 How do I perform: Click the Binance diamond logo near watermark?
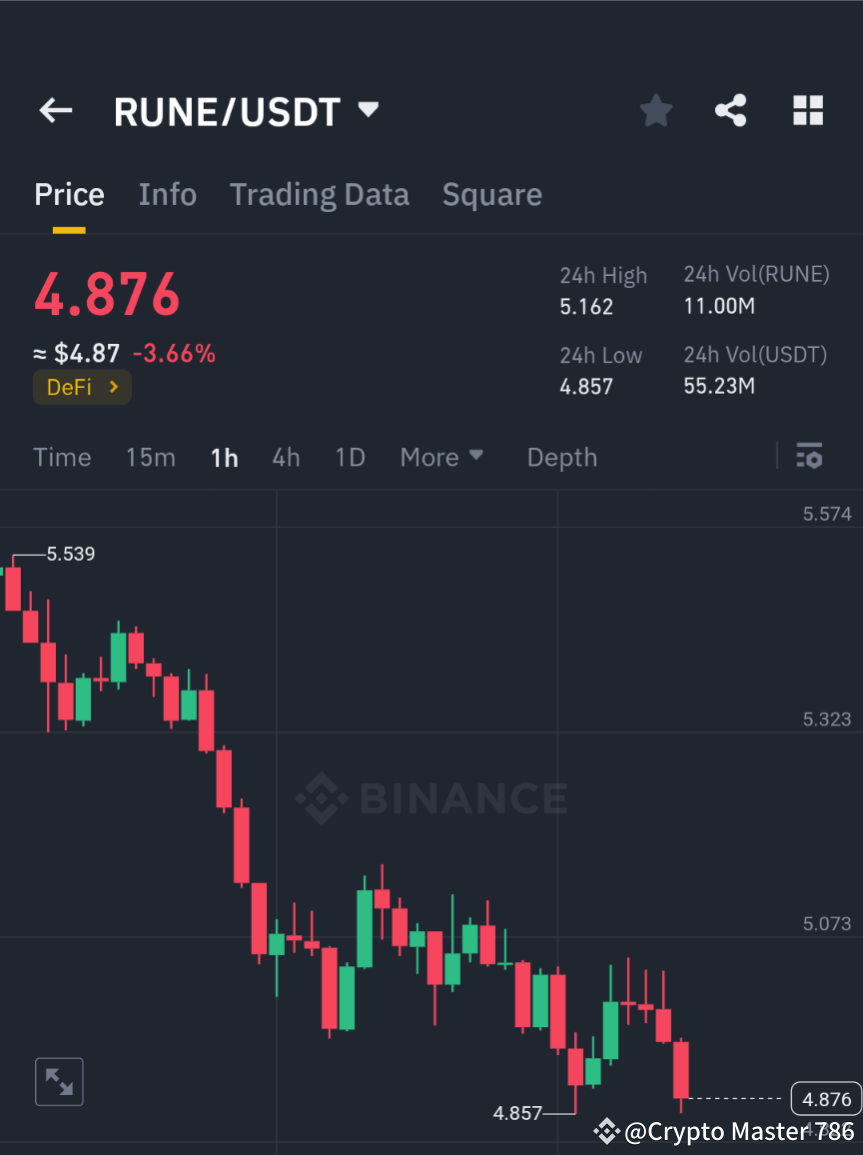point(319,798)
